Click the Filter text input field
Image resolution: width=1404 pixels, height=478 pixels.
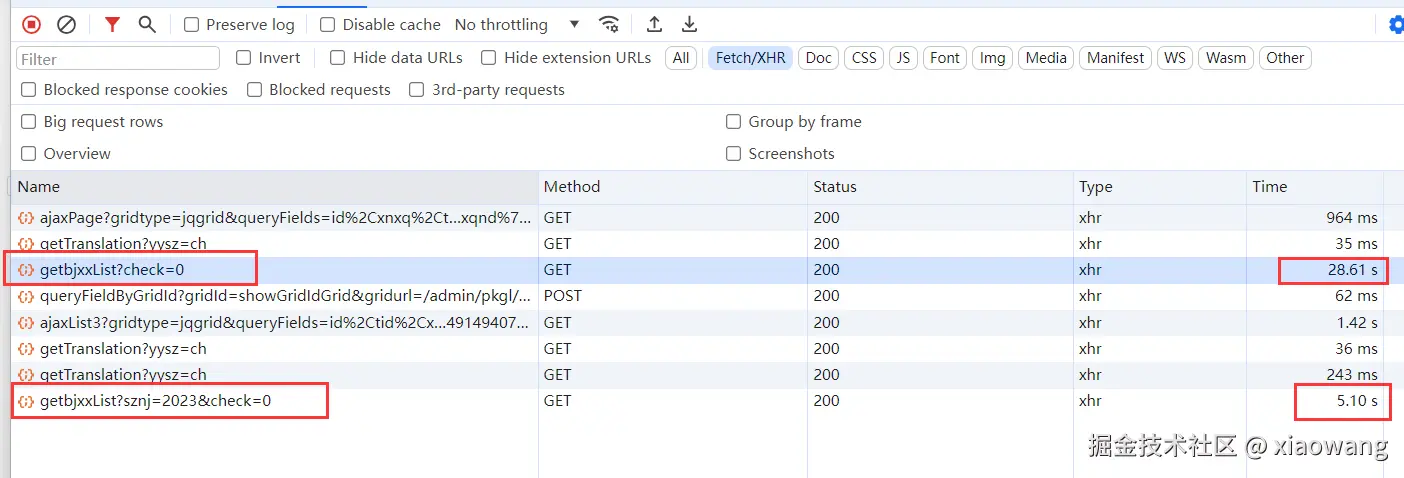tap(118, 59)
